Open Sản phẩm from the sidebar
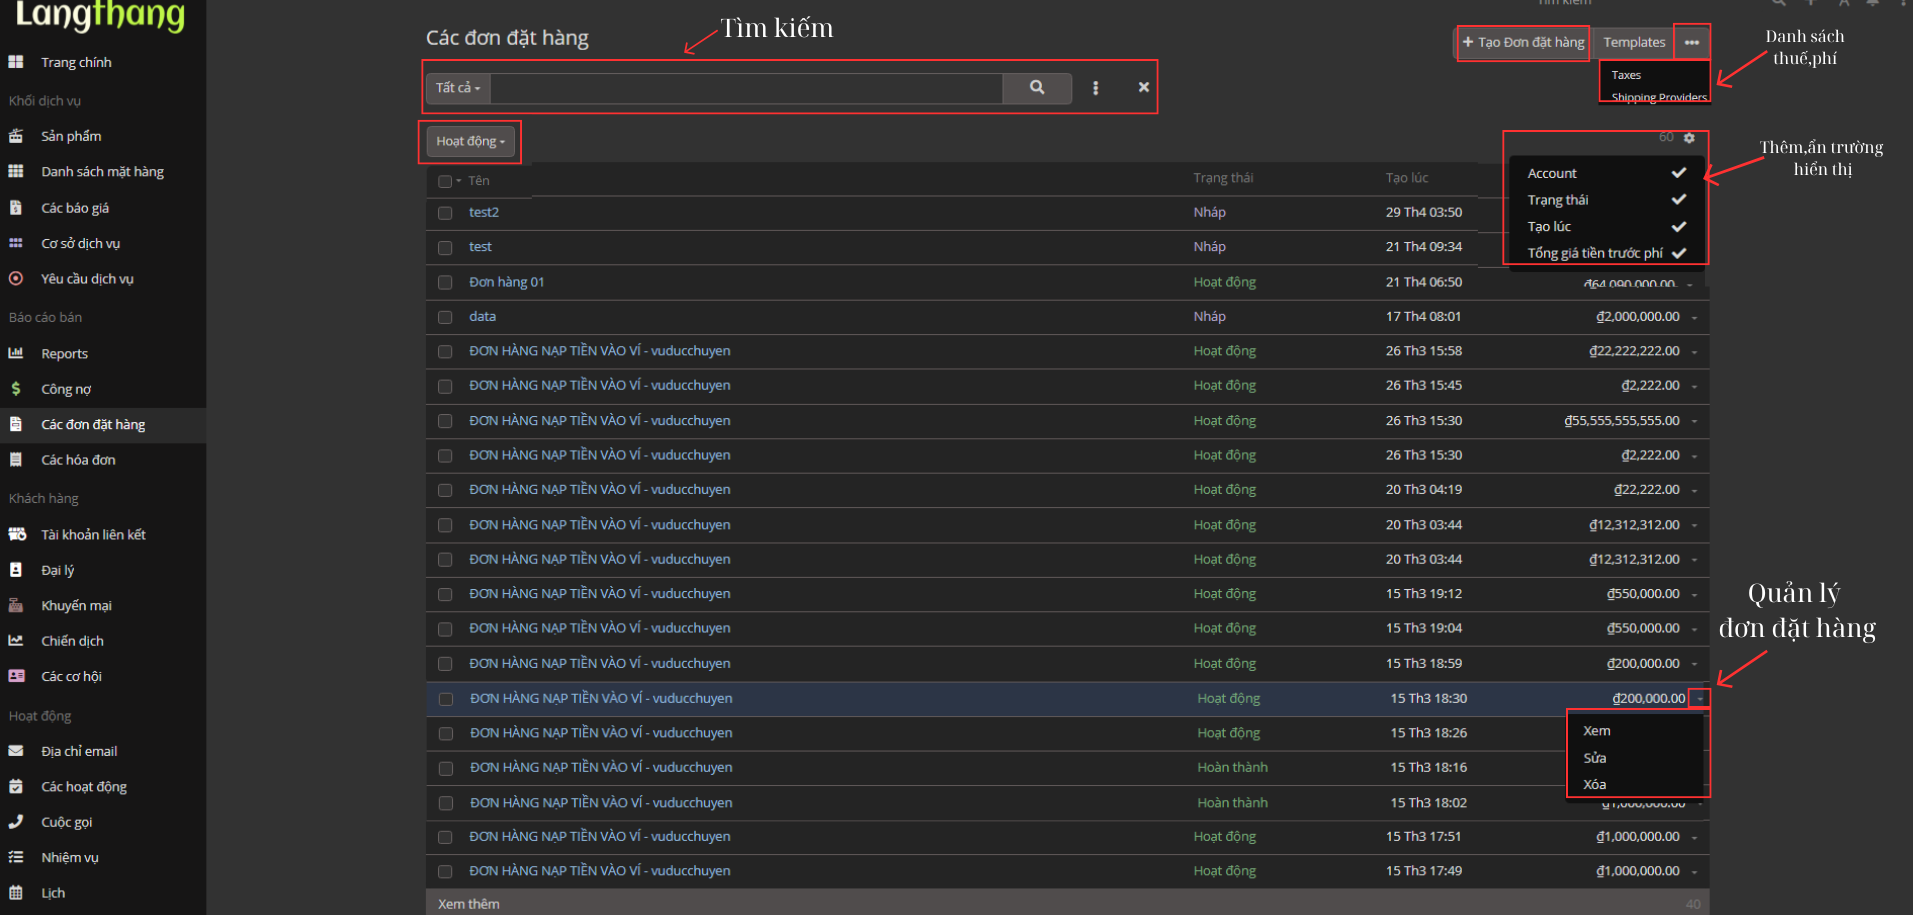Screen dimensions: 1913x915 point(71,136)
